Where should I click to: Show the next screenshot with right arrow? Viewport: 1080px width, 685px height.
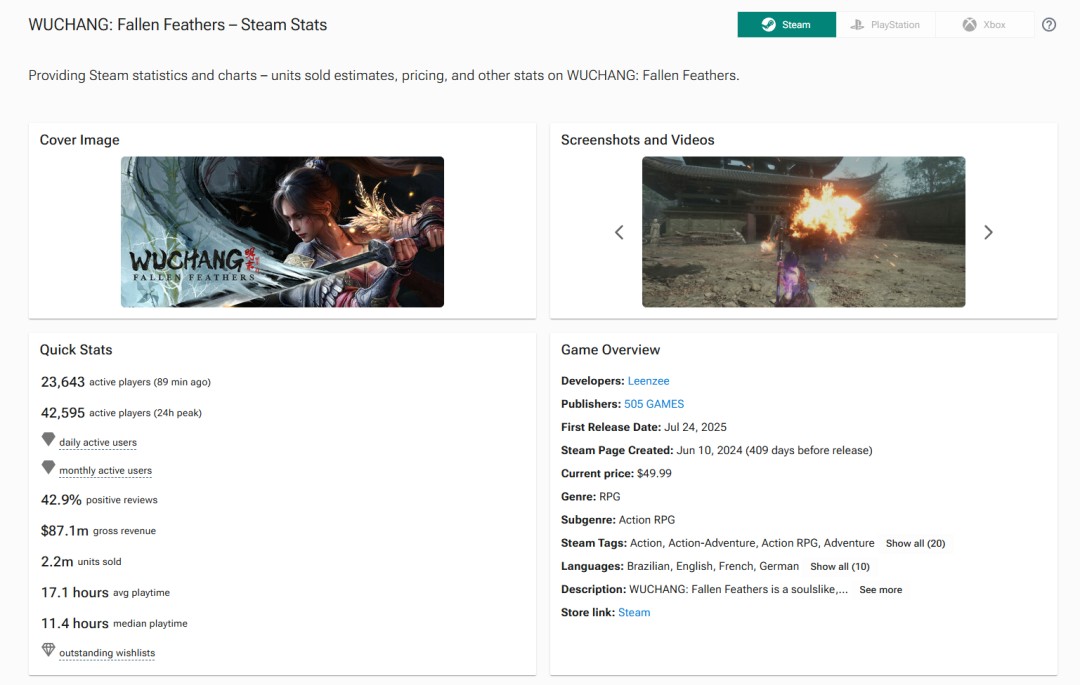point(988,232)
